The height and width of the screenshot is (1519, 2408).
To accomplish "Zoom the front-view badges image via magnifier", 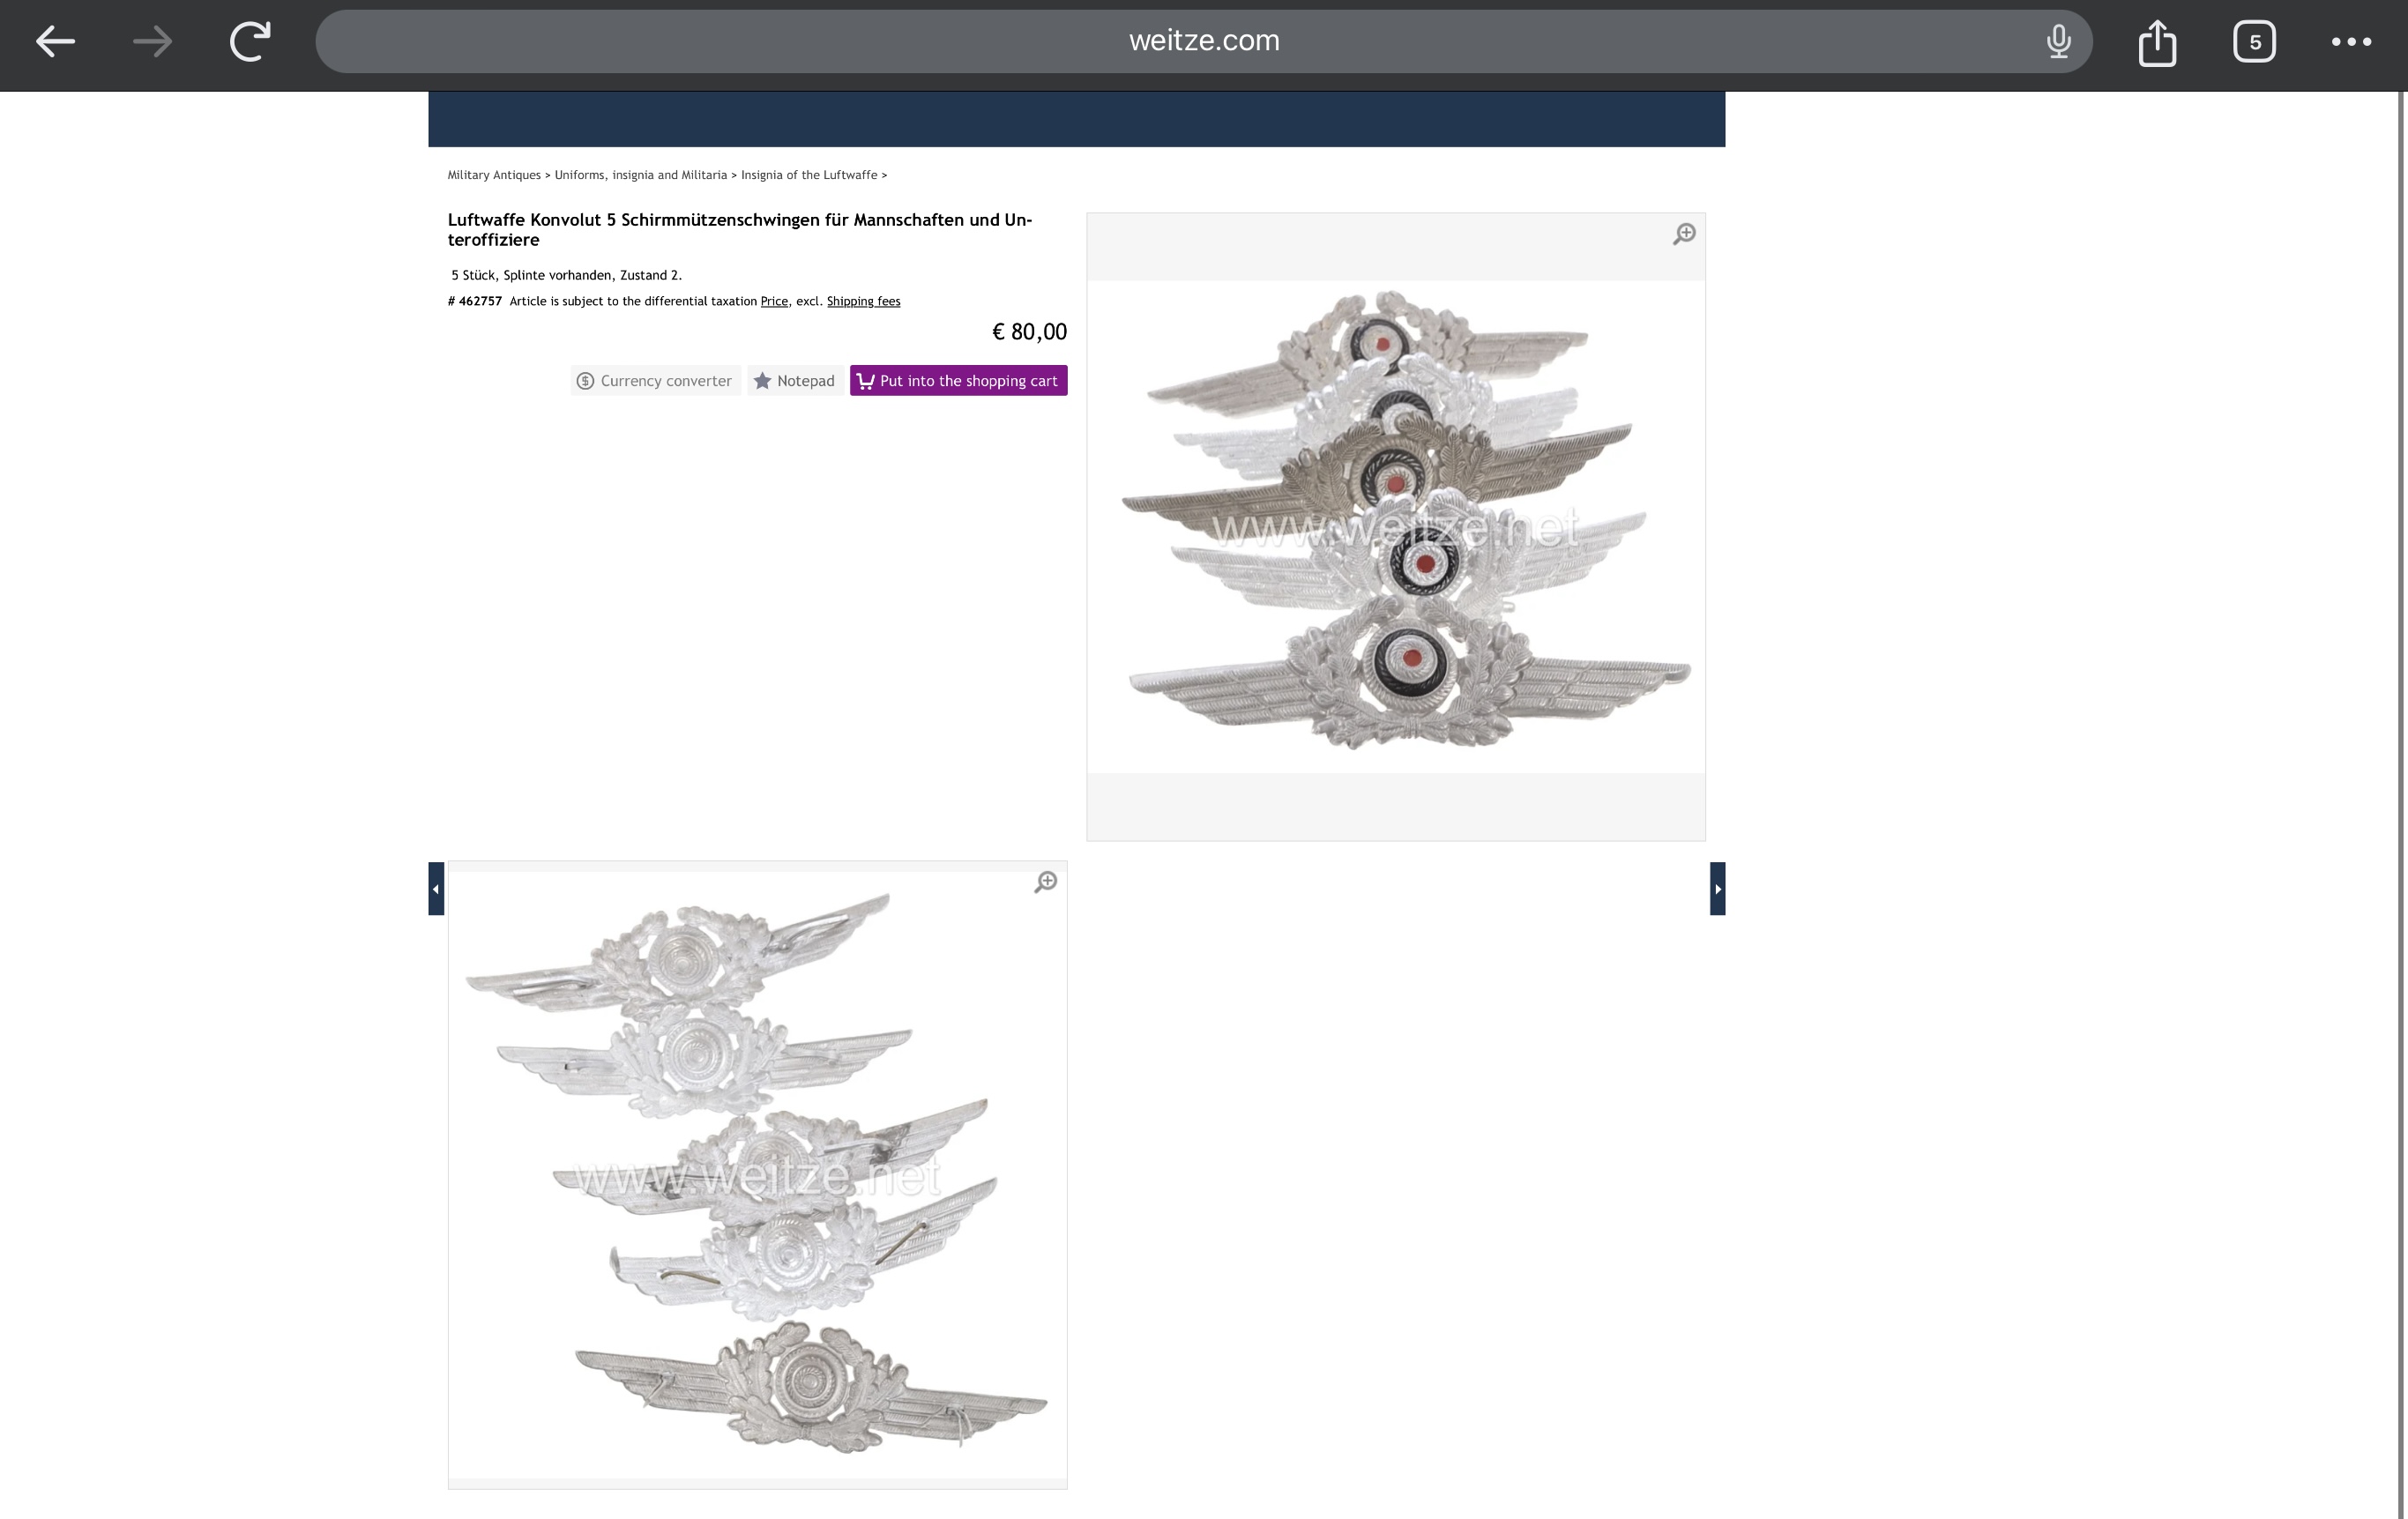I will [x=1684, y=234].
